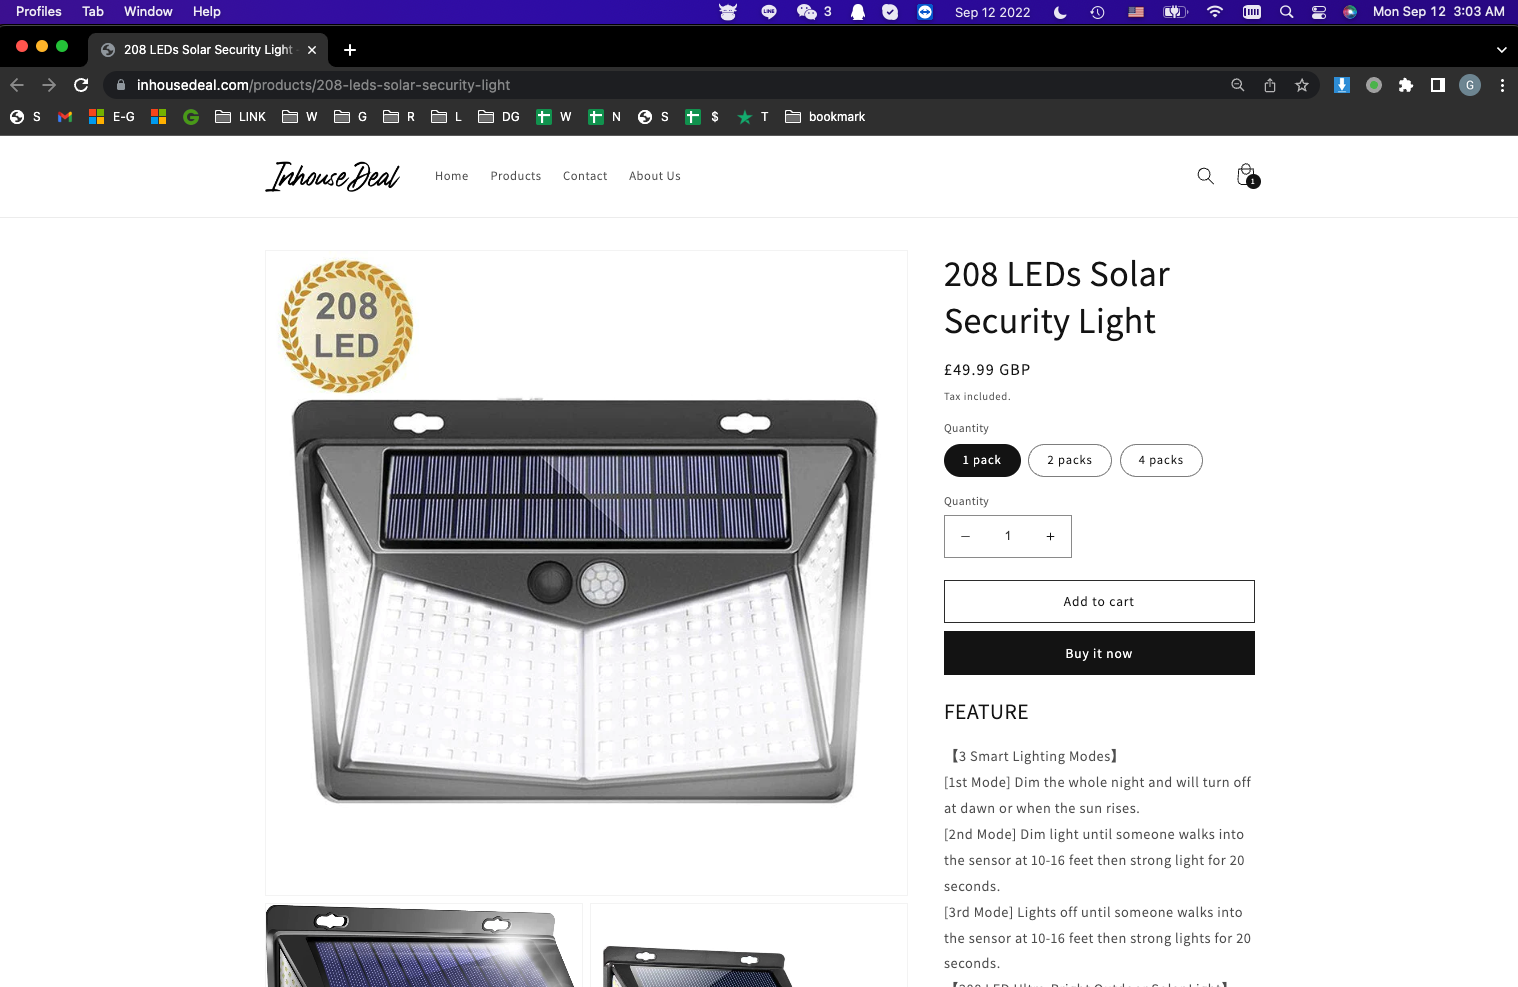Bookmark this page with the star icon
This screenshot has height=987, width=1518.
[1302, 85]
